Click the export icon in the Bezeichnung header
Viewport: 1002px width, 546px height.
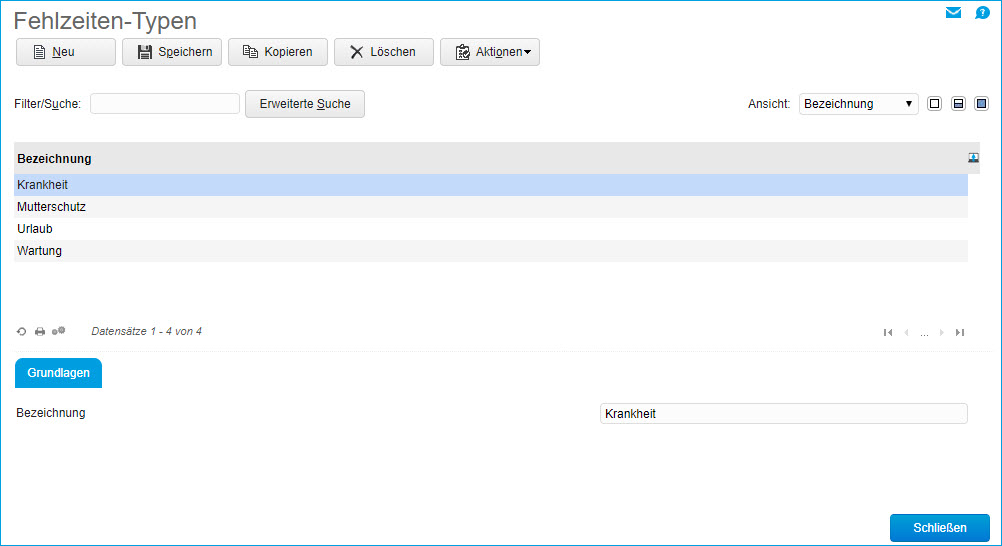(x=973, y=158)
